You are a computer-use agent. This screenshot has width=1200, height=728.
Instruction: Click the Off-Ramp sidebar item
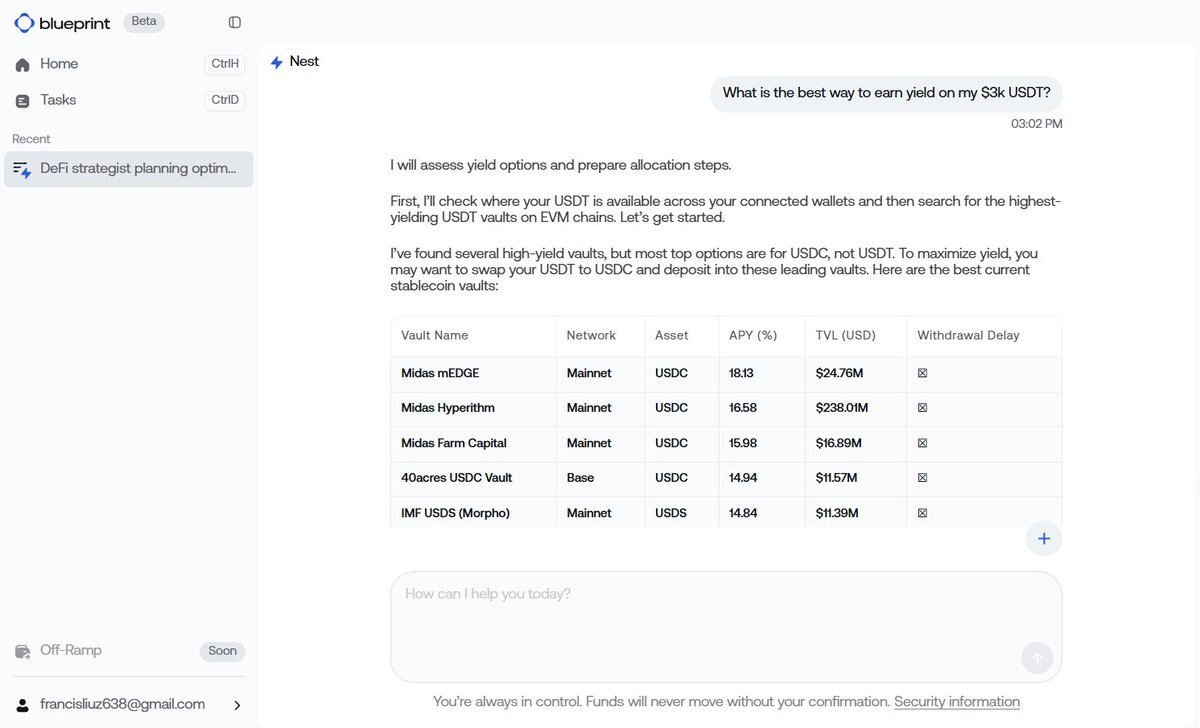point(129,651)
